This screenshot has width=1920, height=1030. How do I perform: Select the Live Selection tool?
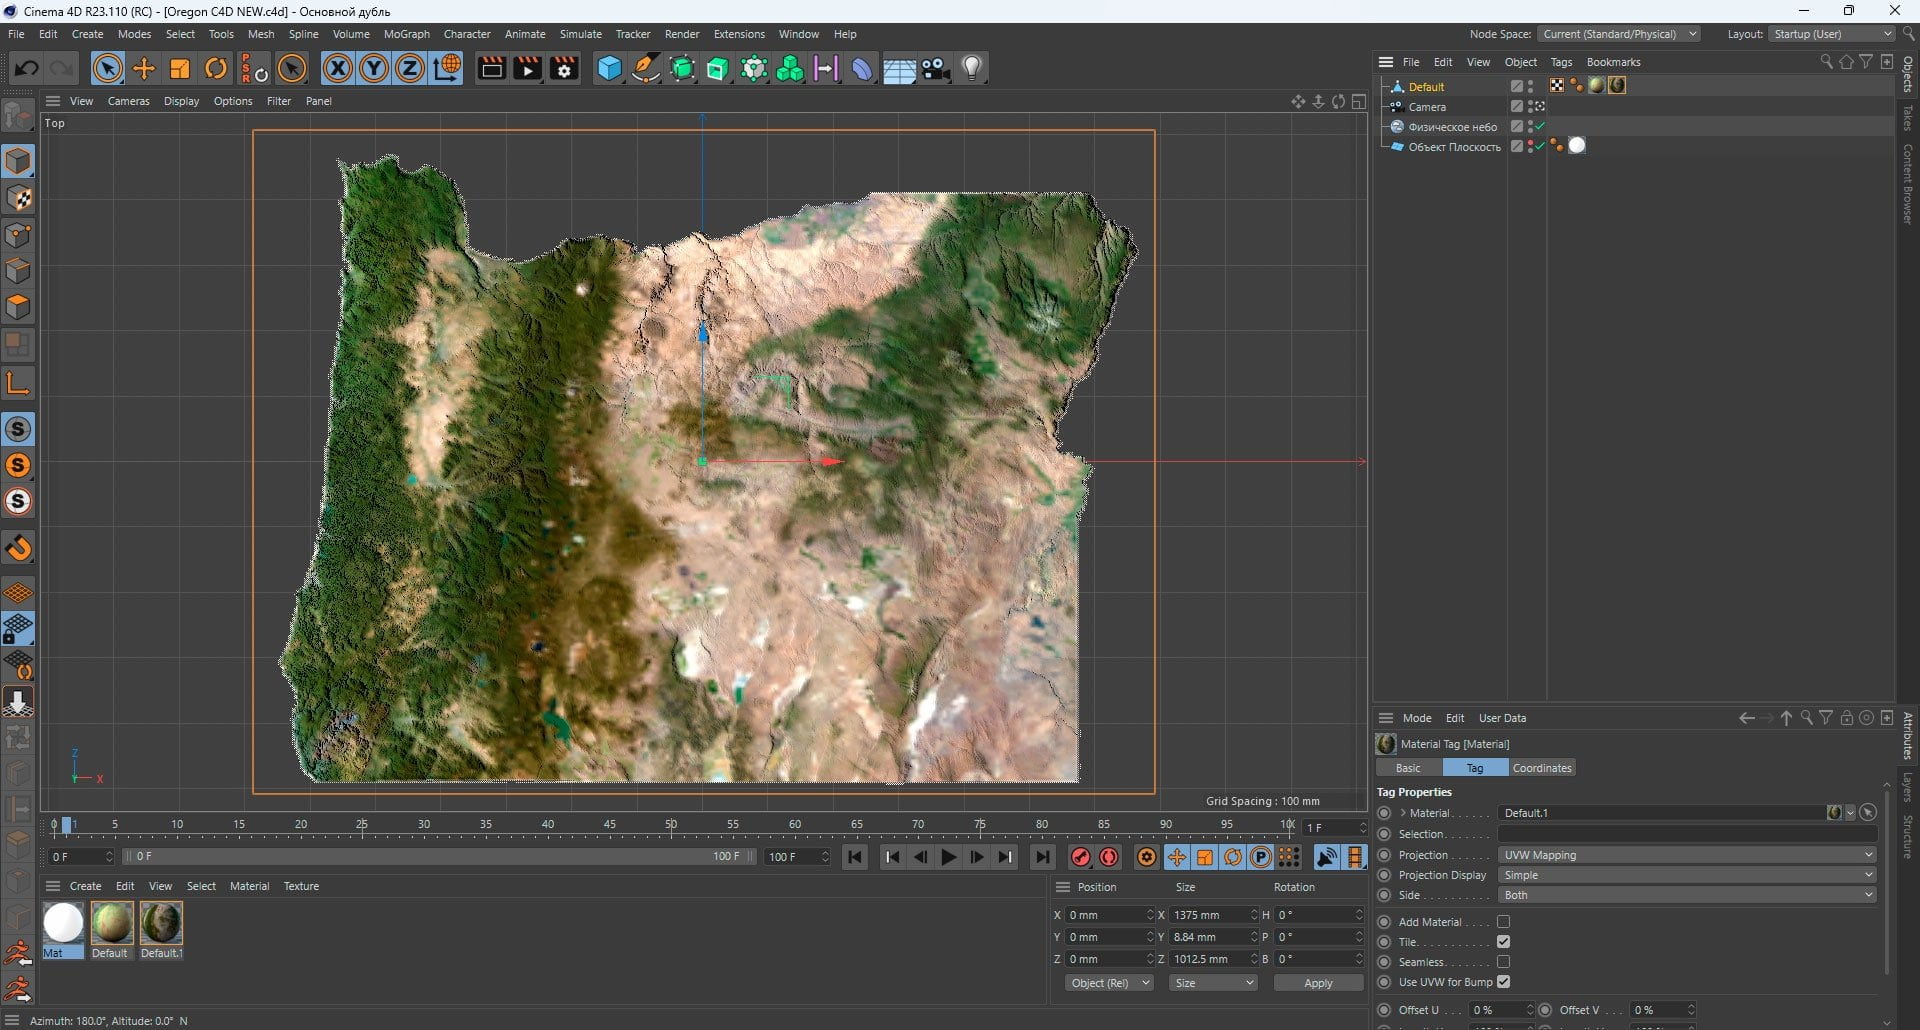(x=108, y=68)
